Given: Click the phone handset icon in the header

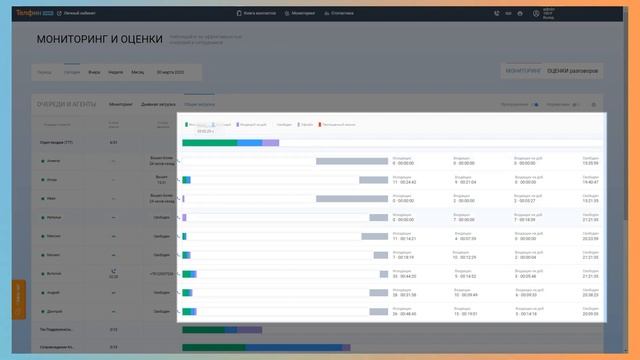Looking at the screenshot, I should 497,13.
